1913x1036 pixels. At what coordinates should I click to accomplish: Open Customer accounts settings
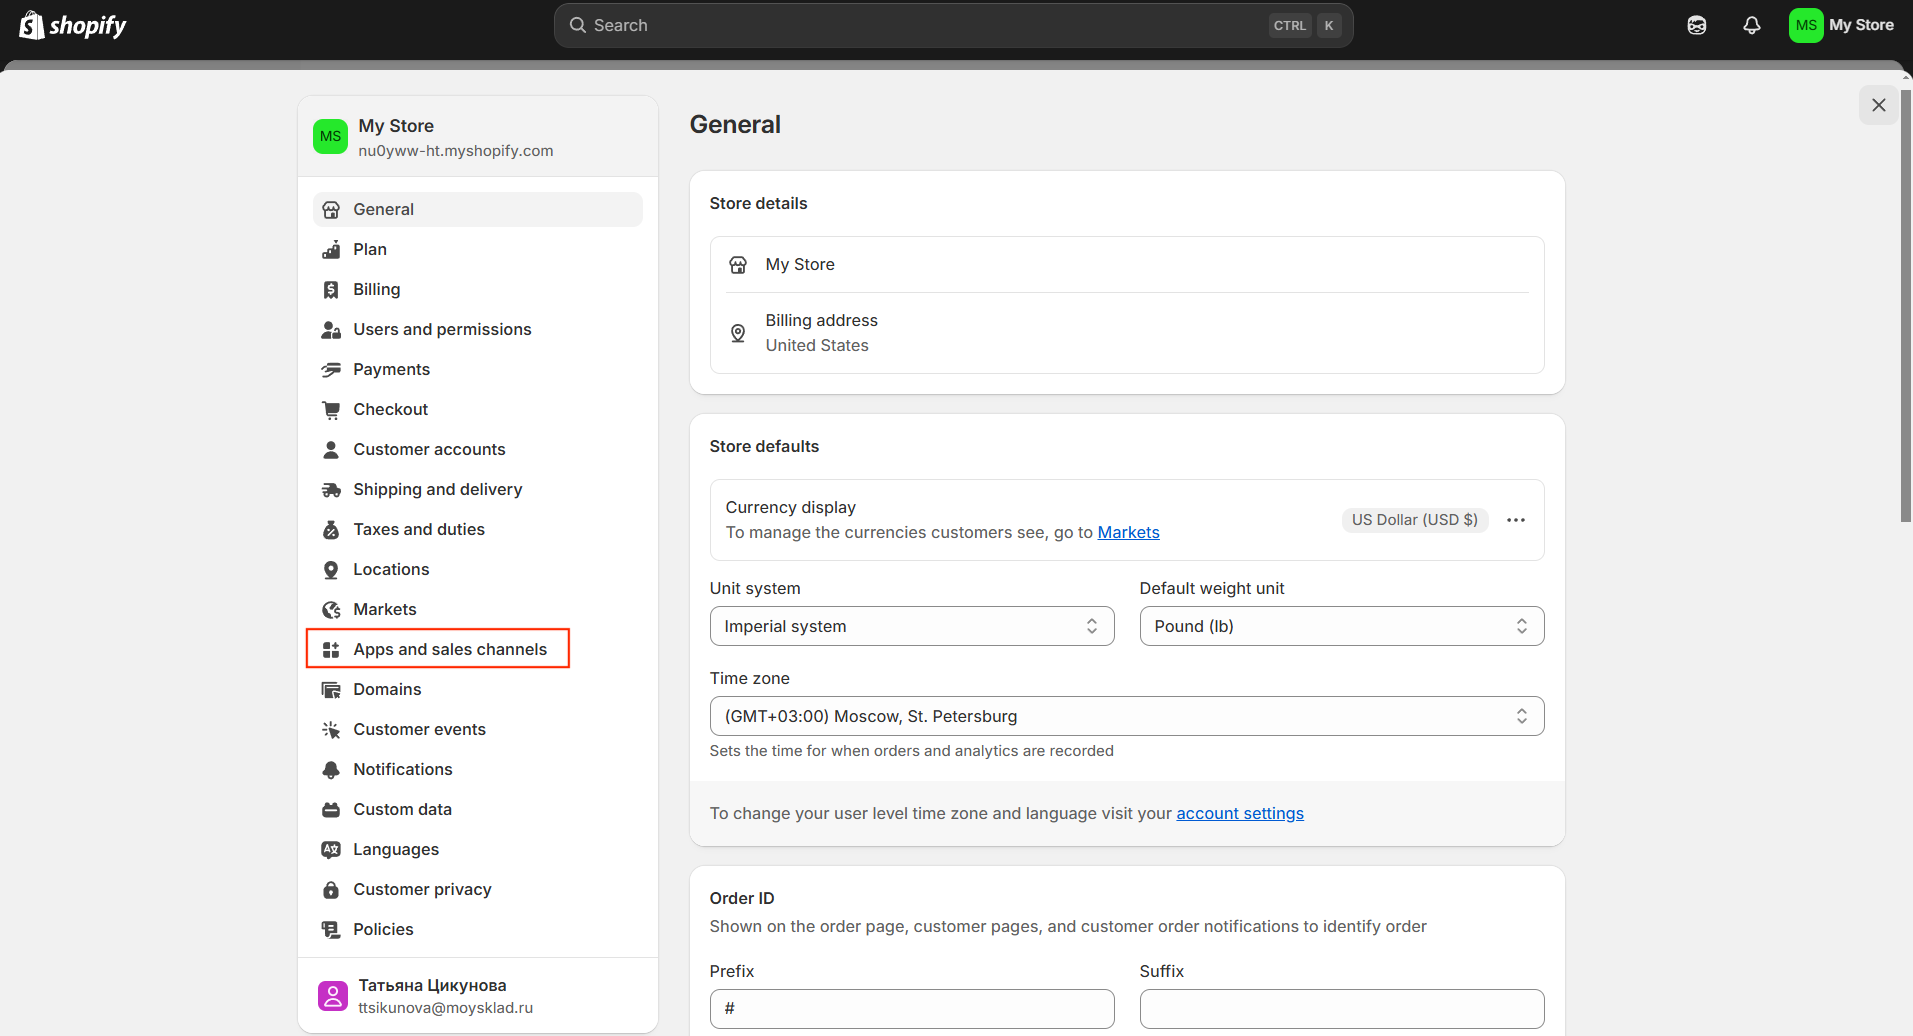(478, 449)
